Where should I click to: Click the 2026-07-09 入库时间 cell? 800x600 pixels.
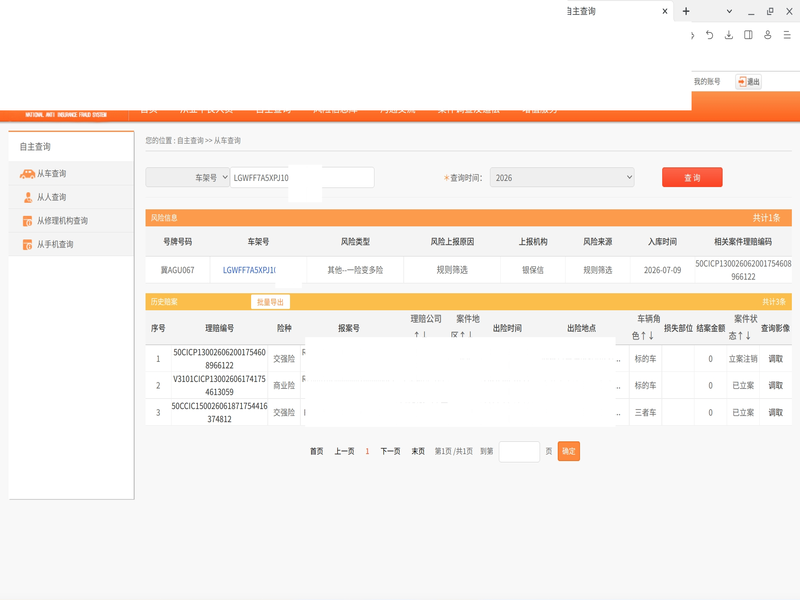click(x=662, y=270)
